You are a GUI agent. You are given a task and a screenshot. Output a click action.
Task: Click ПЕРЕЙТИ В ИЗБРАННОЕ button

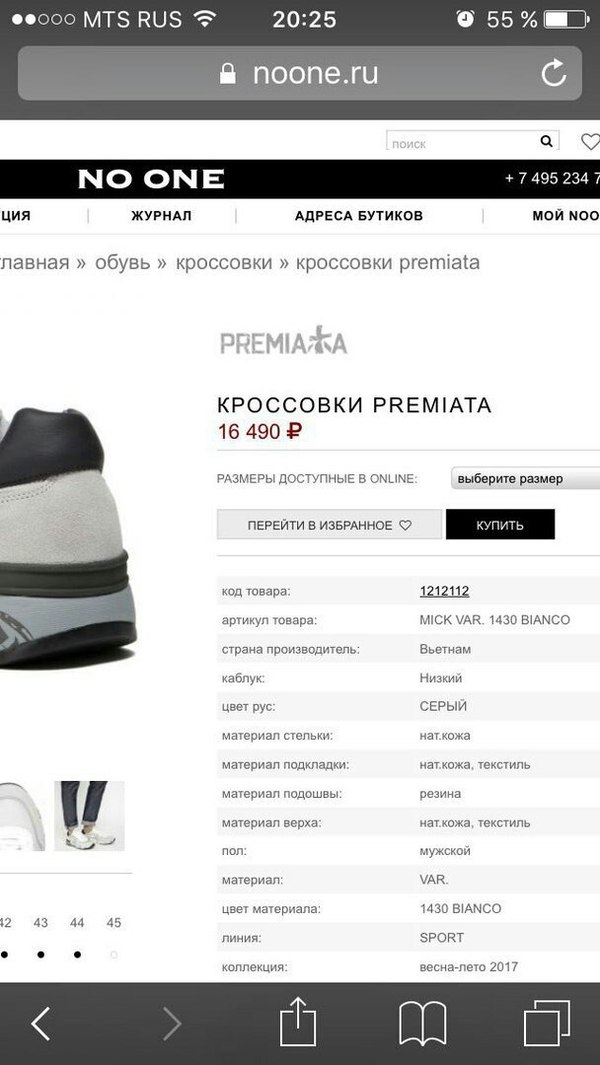coord(330,524)
